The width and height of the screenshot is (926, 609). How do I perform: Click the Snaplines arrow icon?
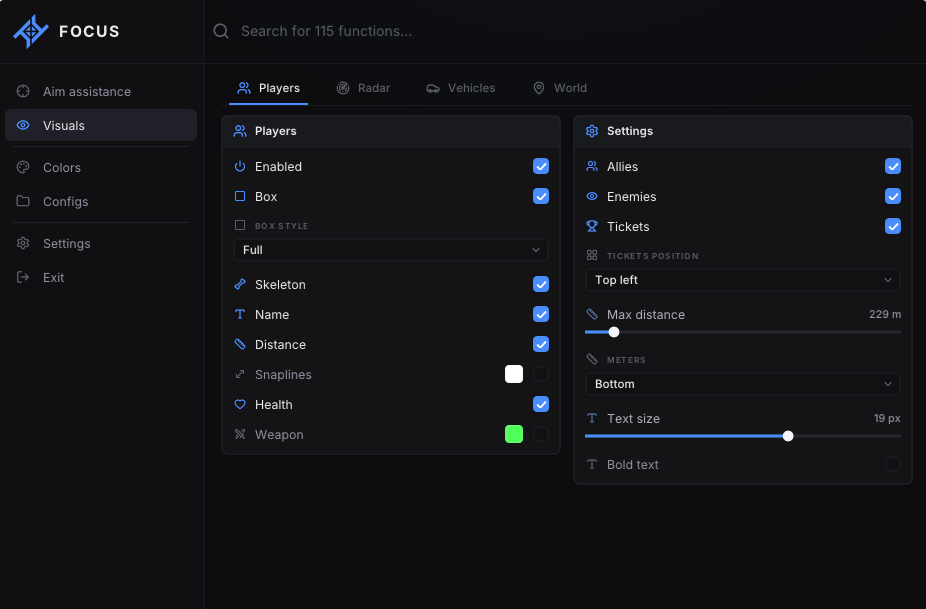(x=240, y=374)
